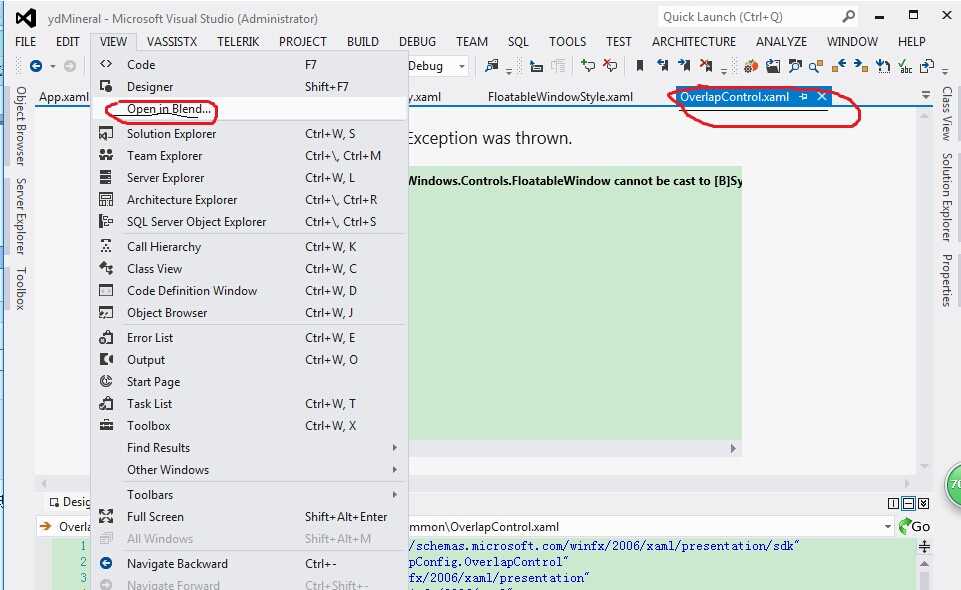Viewport: 961px width, 590px height.
Task: Open the Object Browser side tab
Action: [20, 126]
